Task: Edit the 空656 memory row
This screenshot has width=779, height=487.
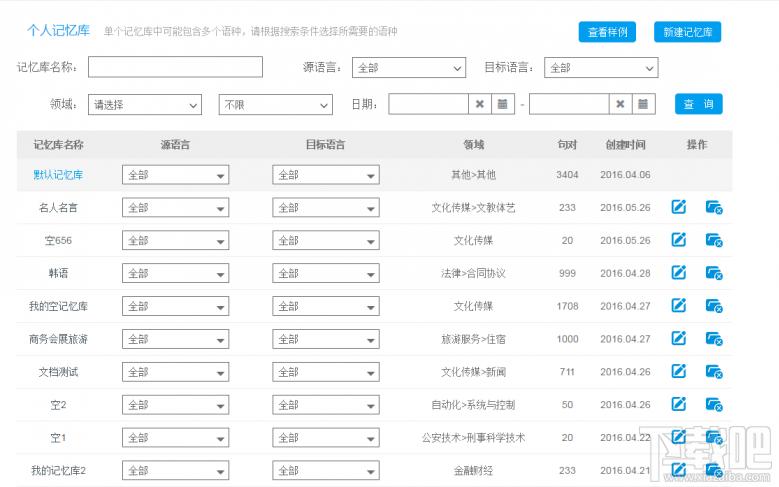Action: (x=679, y=240)
